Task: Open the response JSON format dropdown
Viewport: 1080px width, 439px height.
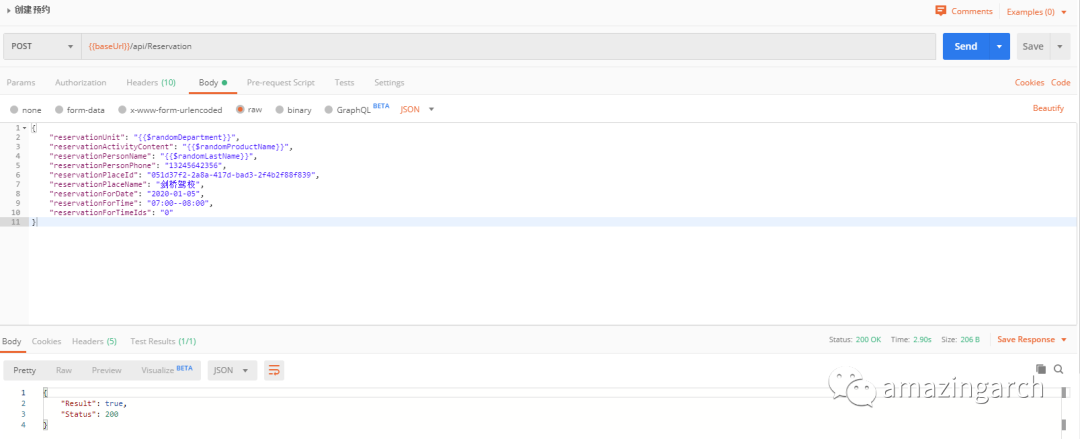Action: pos(232,370)
